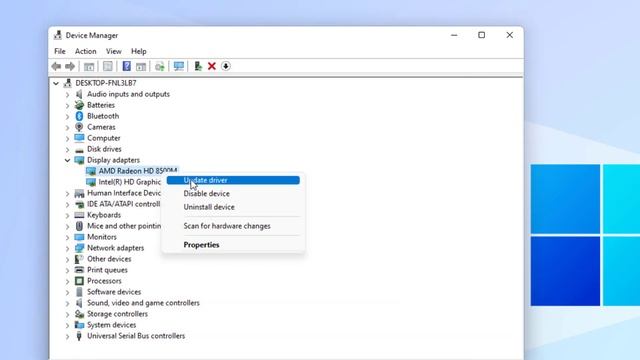Image resolution: width=640 pixels, height=360 pixels.
Task: Click the Back arrow toolbar icon
Action: [56, 66]
